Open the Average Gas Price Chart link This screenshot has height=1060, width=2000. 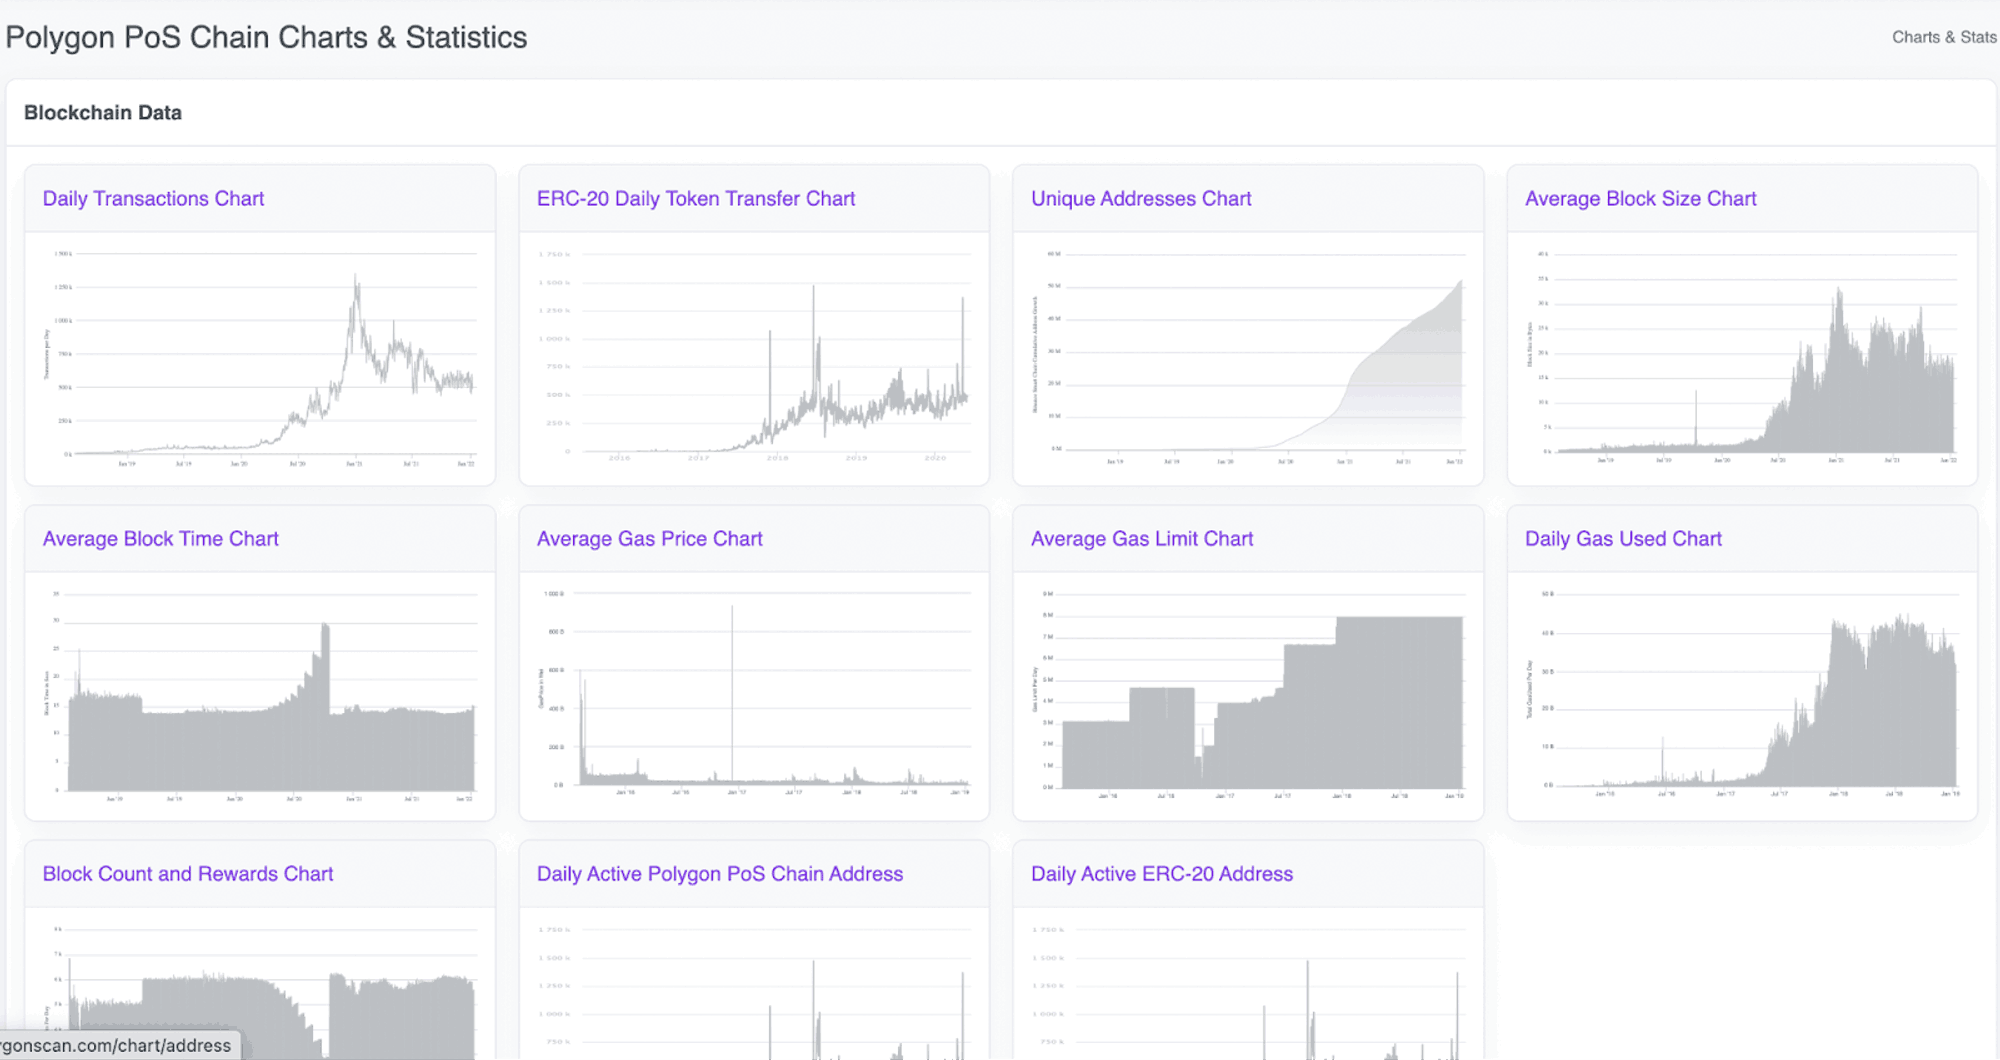click(649, 538)
